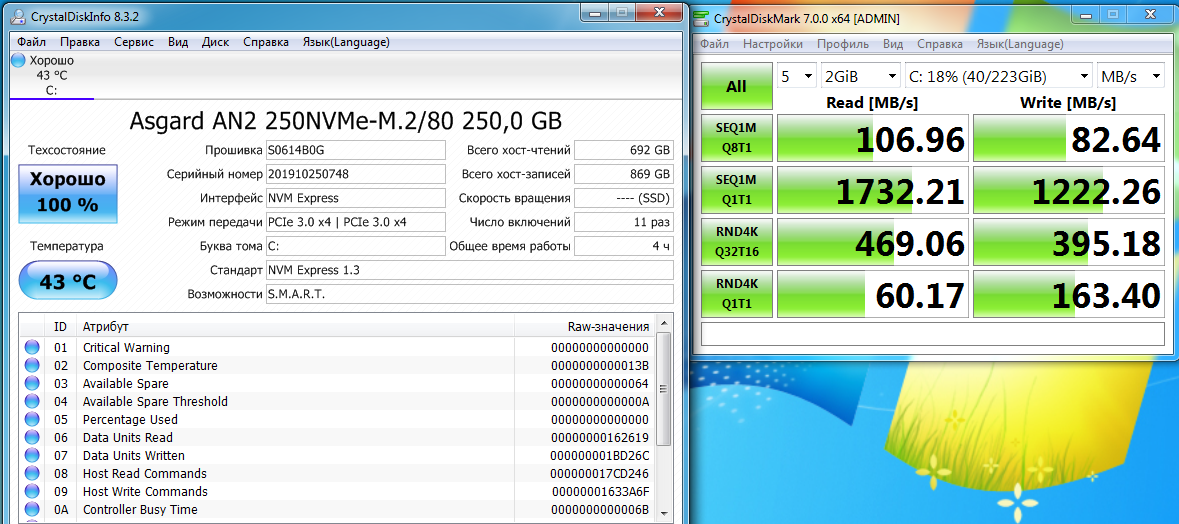Click total host writes value 869 GB
The width and height of the screenshot is (1179, 524).
pyautogui.click(x=624, y=174)
